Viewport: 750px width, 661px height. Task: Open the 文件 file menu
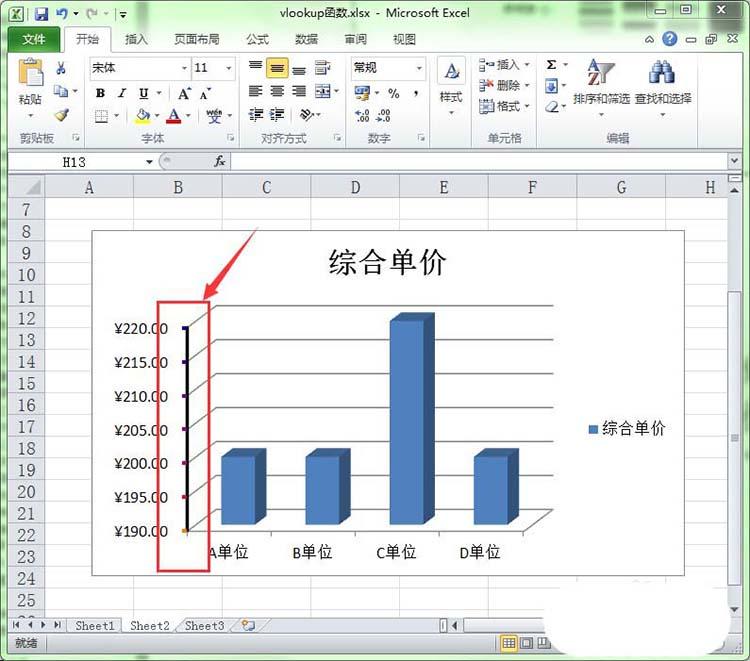[x=34, y=40]
